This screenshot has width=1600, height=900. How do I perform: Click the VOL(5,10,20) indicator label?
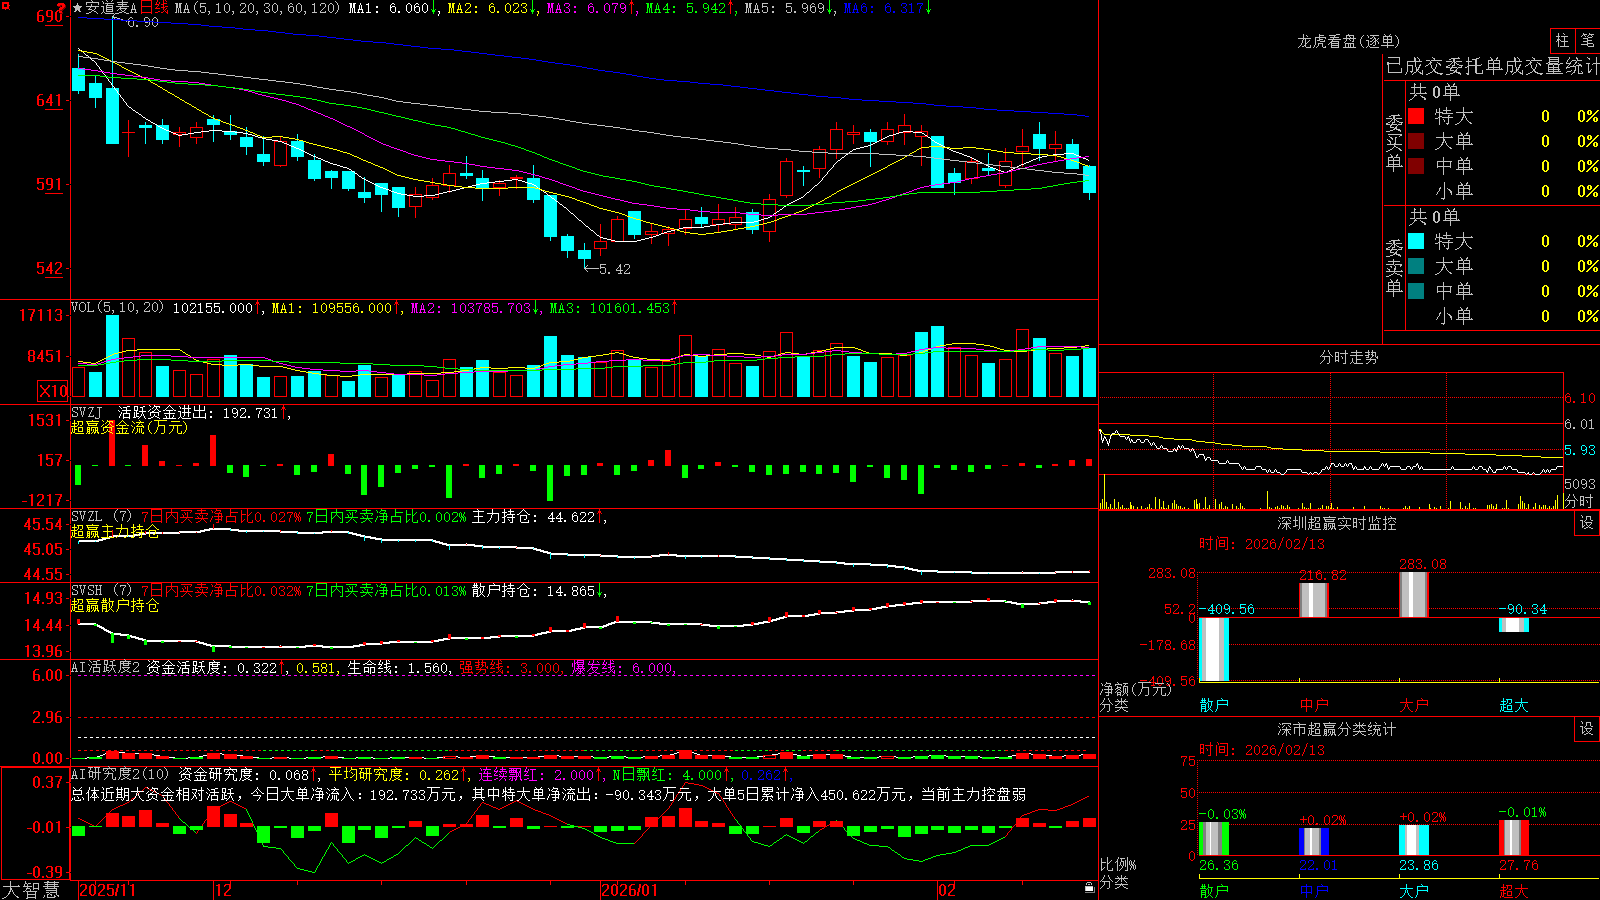point(117,308)
